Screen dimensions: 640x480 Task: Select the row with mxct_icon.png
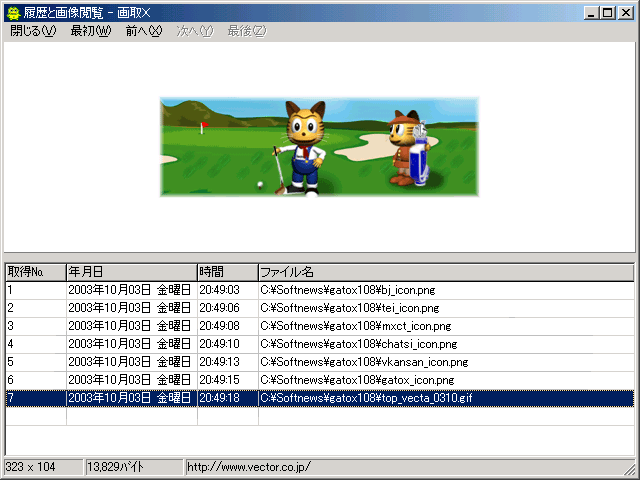(x=320, y=326)
